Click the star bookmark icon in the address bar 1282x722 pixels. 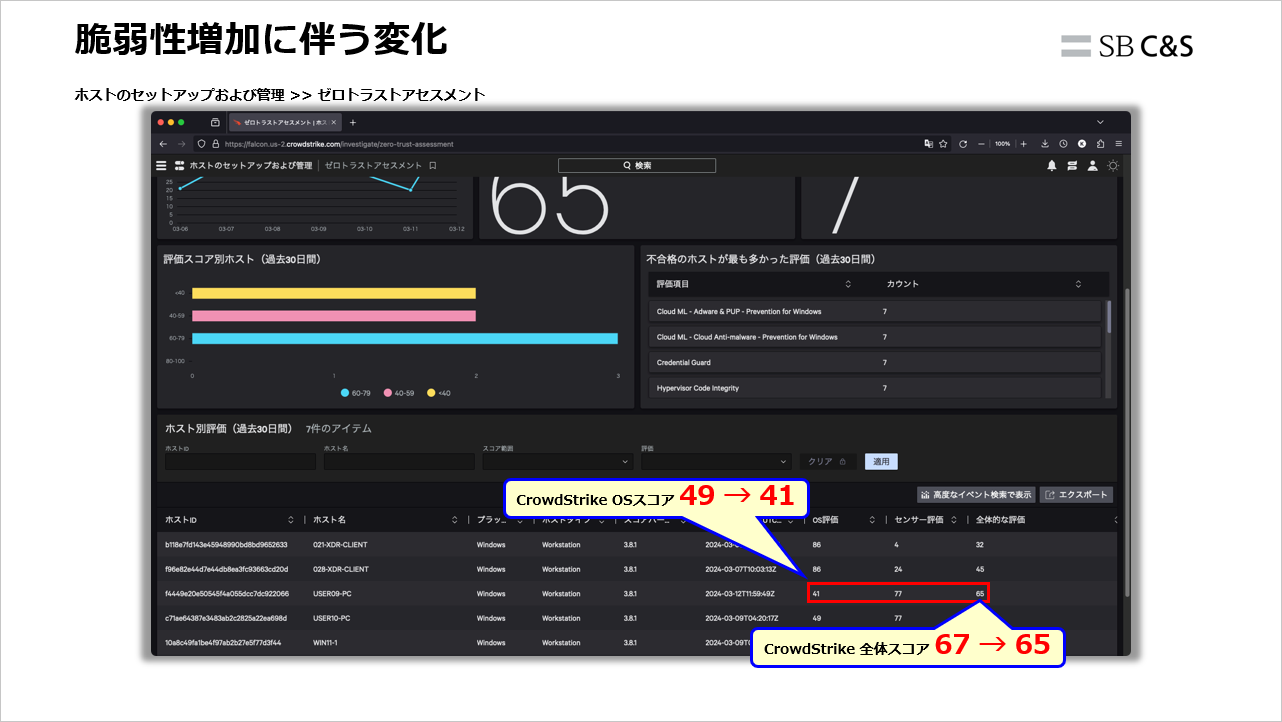[x=941, y=143]
